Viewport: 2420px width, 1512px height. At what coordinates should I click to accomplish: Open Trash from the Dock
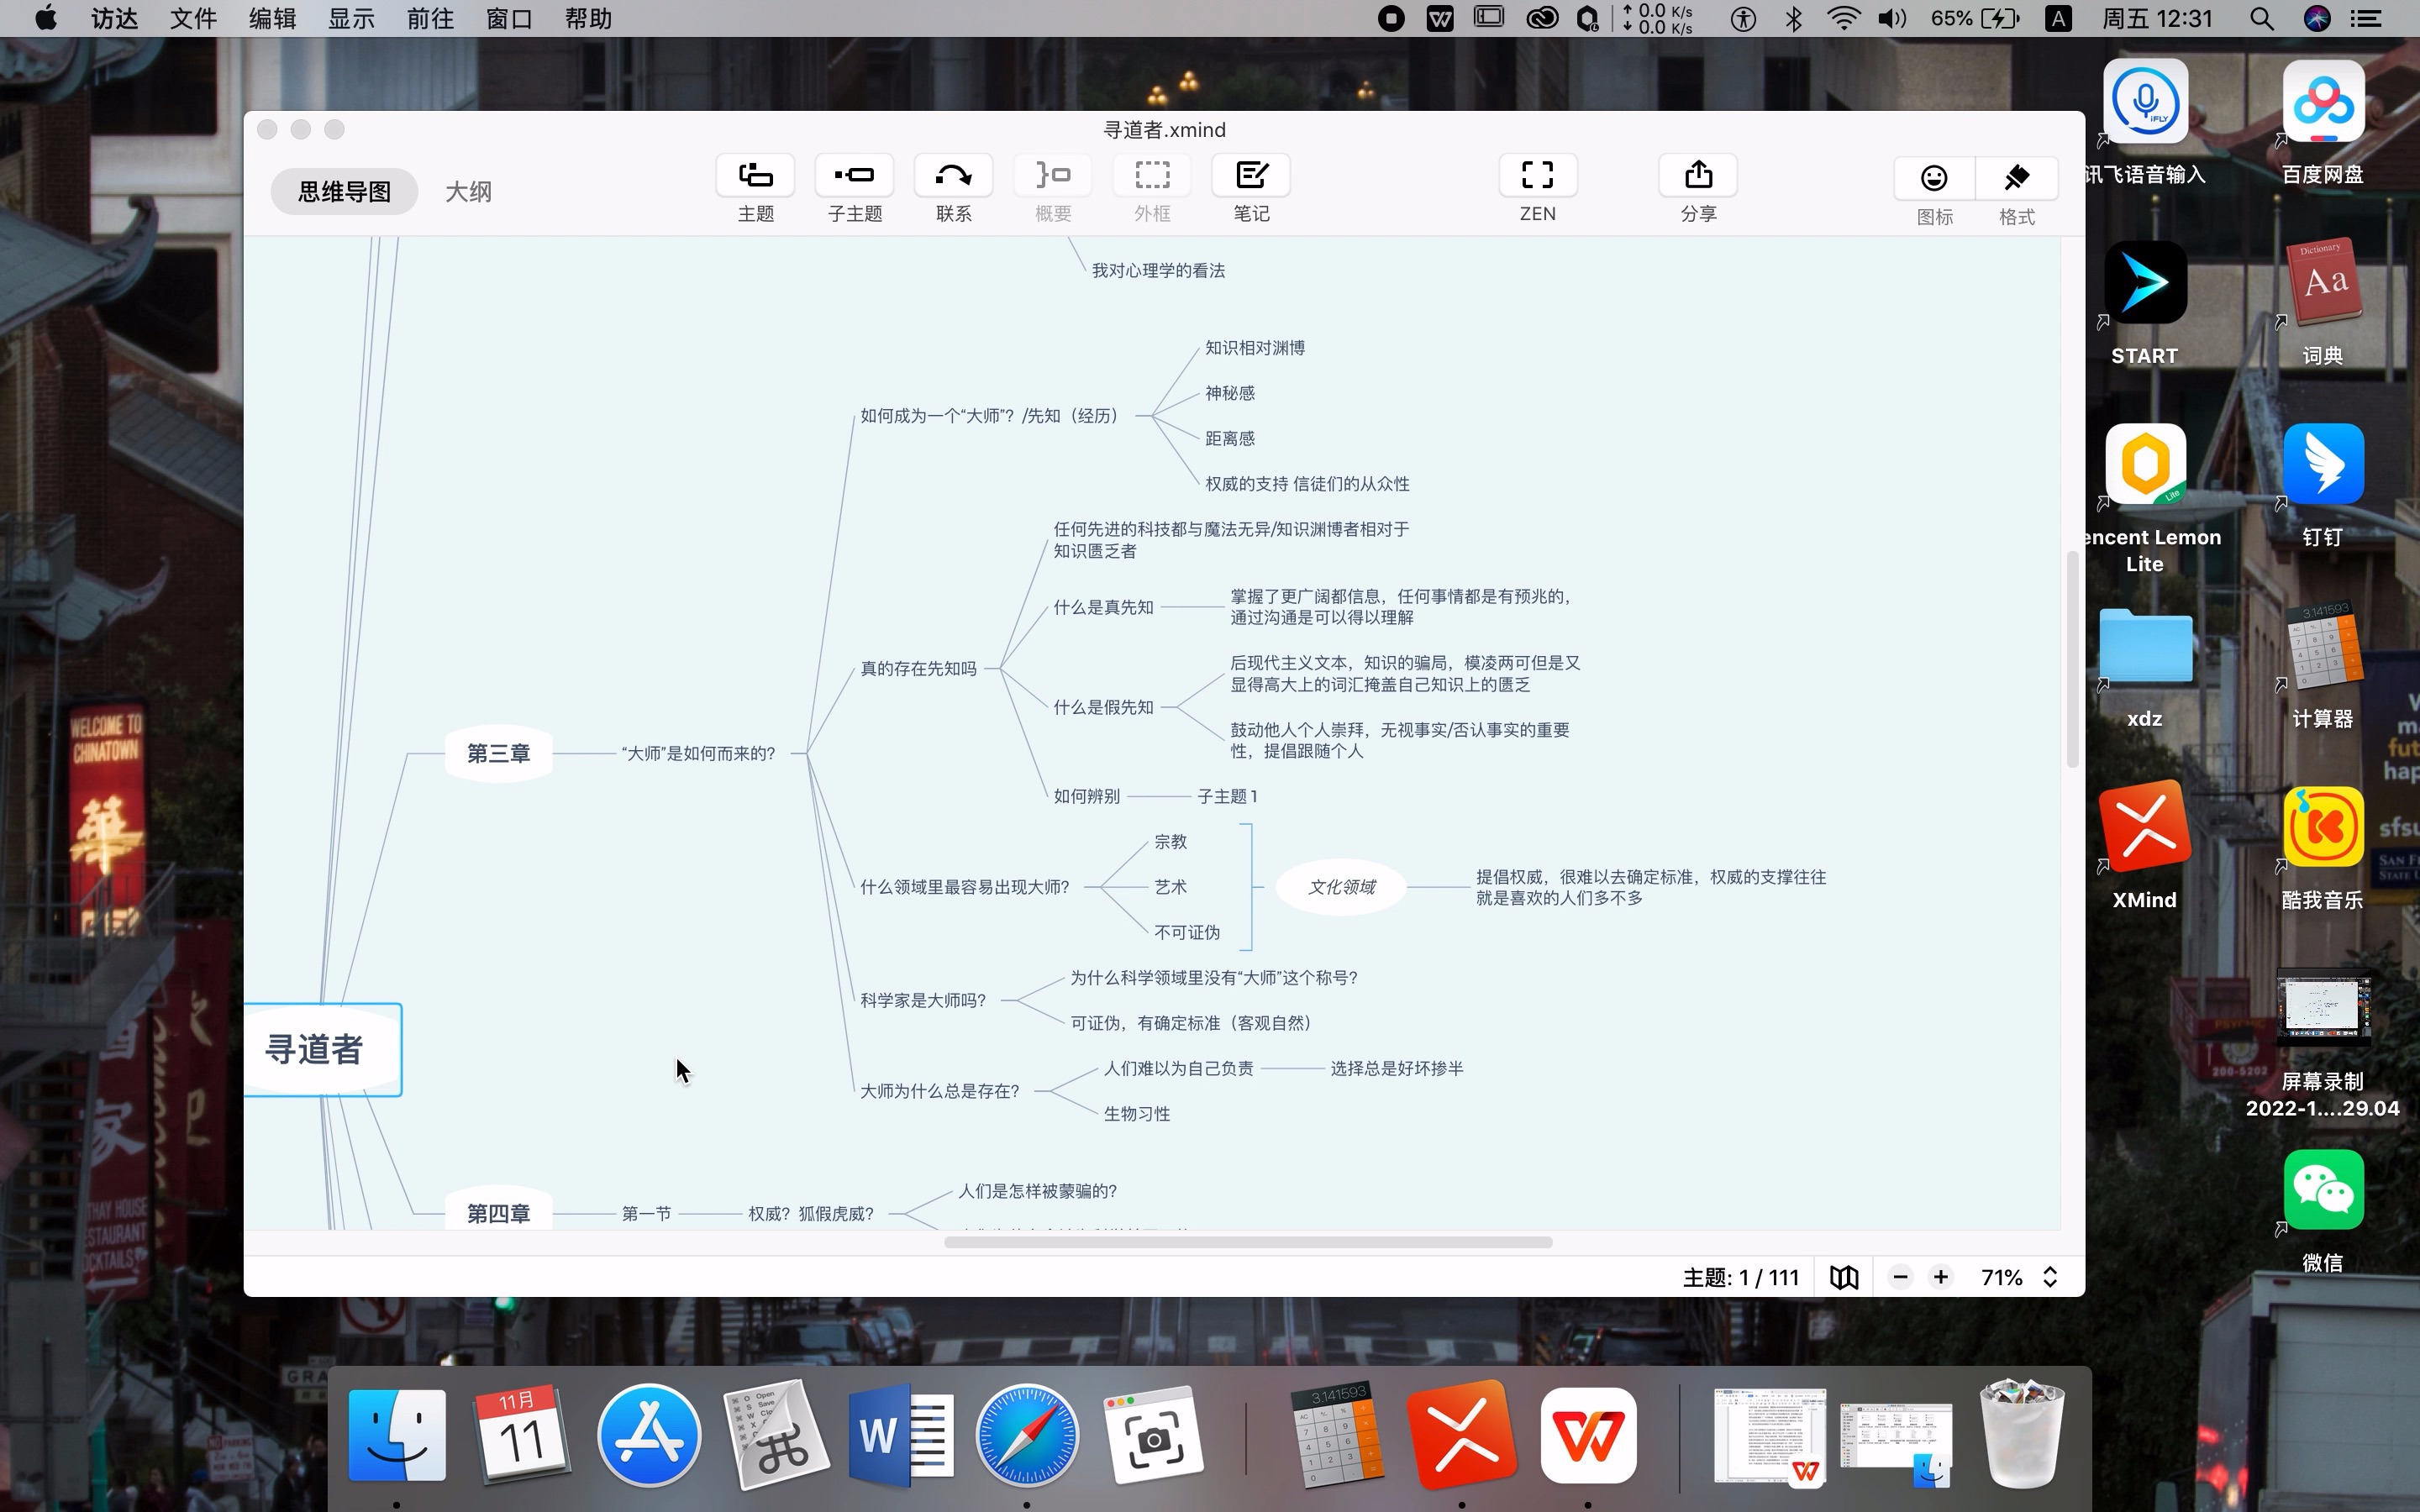tap(2021, 1434)
